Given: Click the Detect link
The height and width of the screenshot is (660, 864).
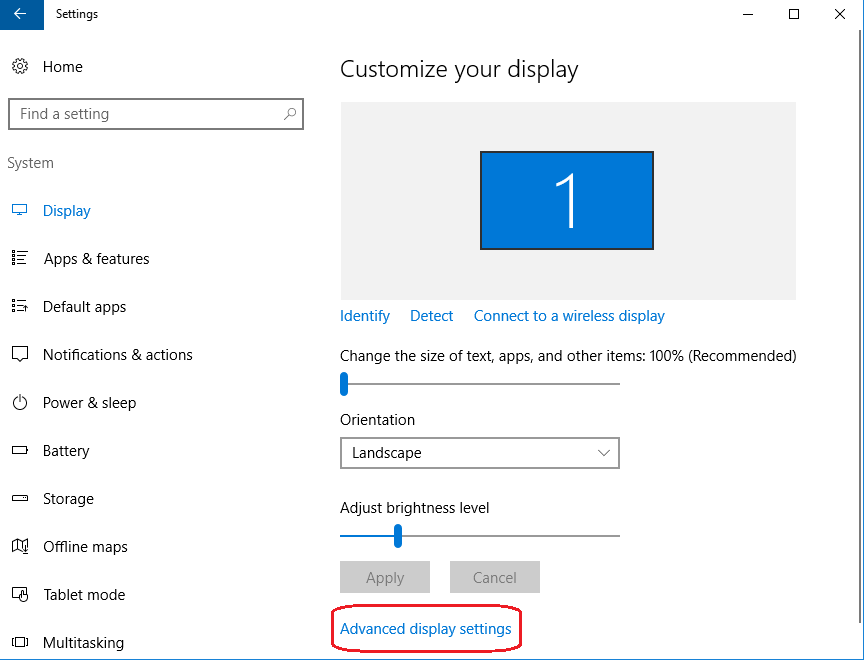Looking at the screenshot, I should (432, 316).
